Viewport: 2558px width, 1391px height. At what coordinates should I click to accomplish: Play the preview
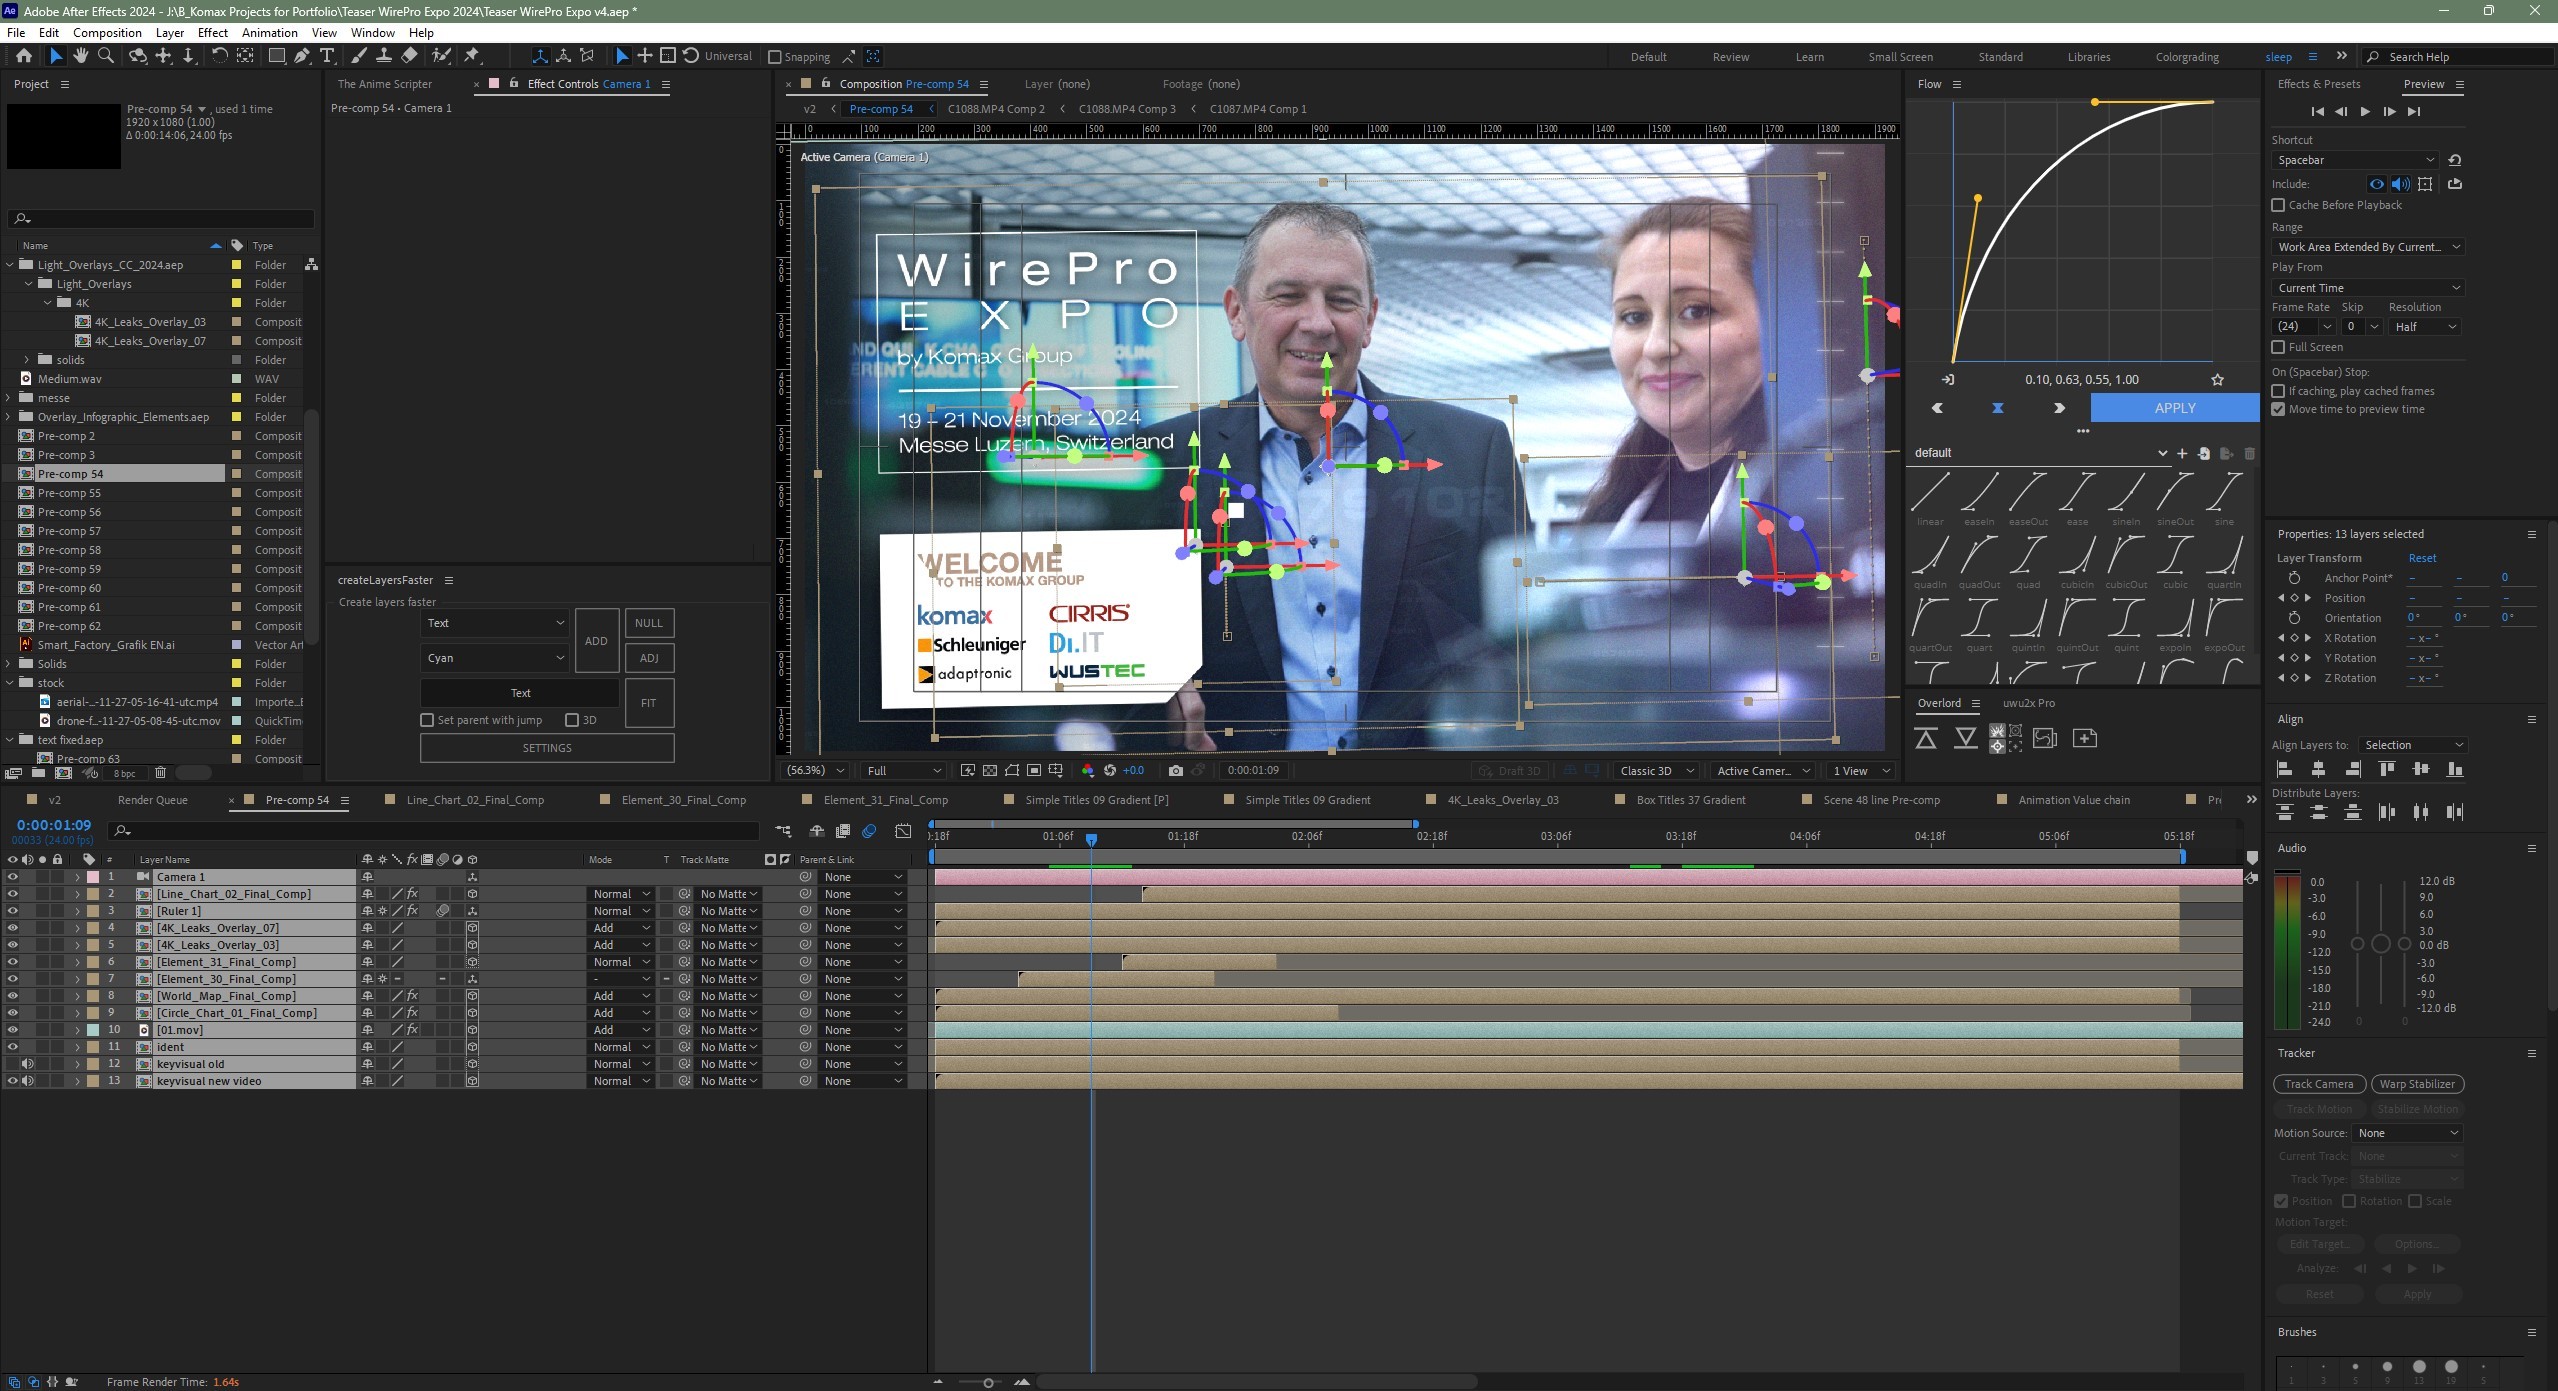pos(2365,112)
